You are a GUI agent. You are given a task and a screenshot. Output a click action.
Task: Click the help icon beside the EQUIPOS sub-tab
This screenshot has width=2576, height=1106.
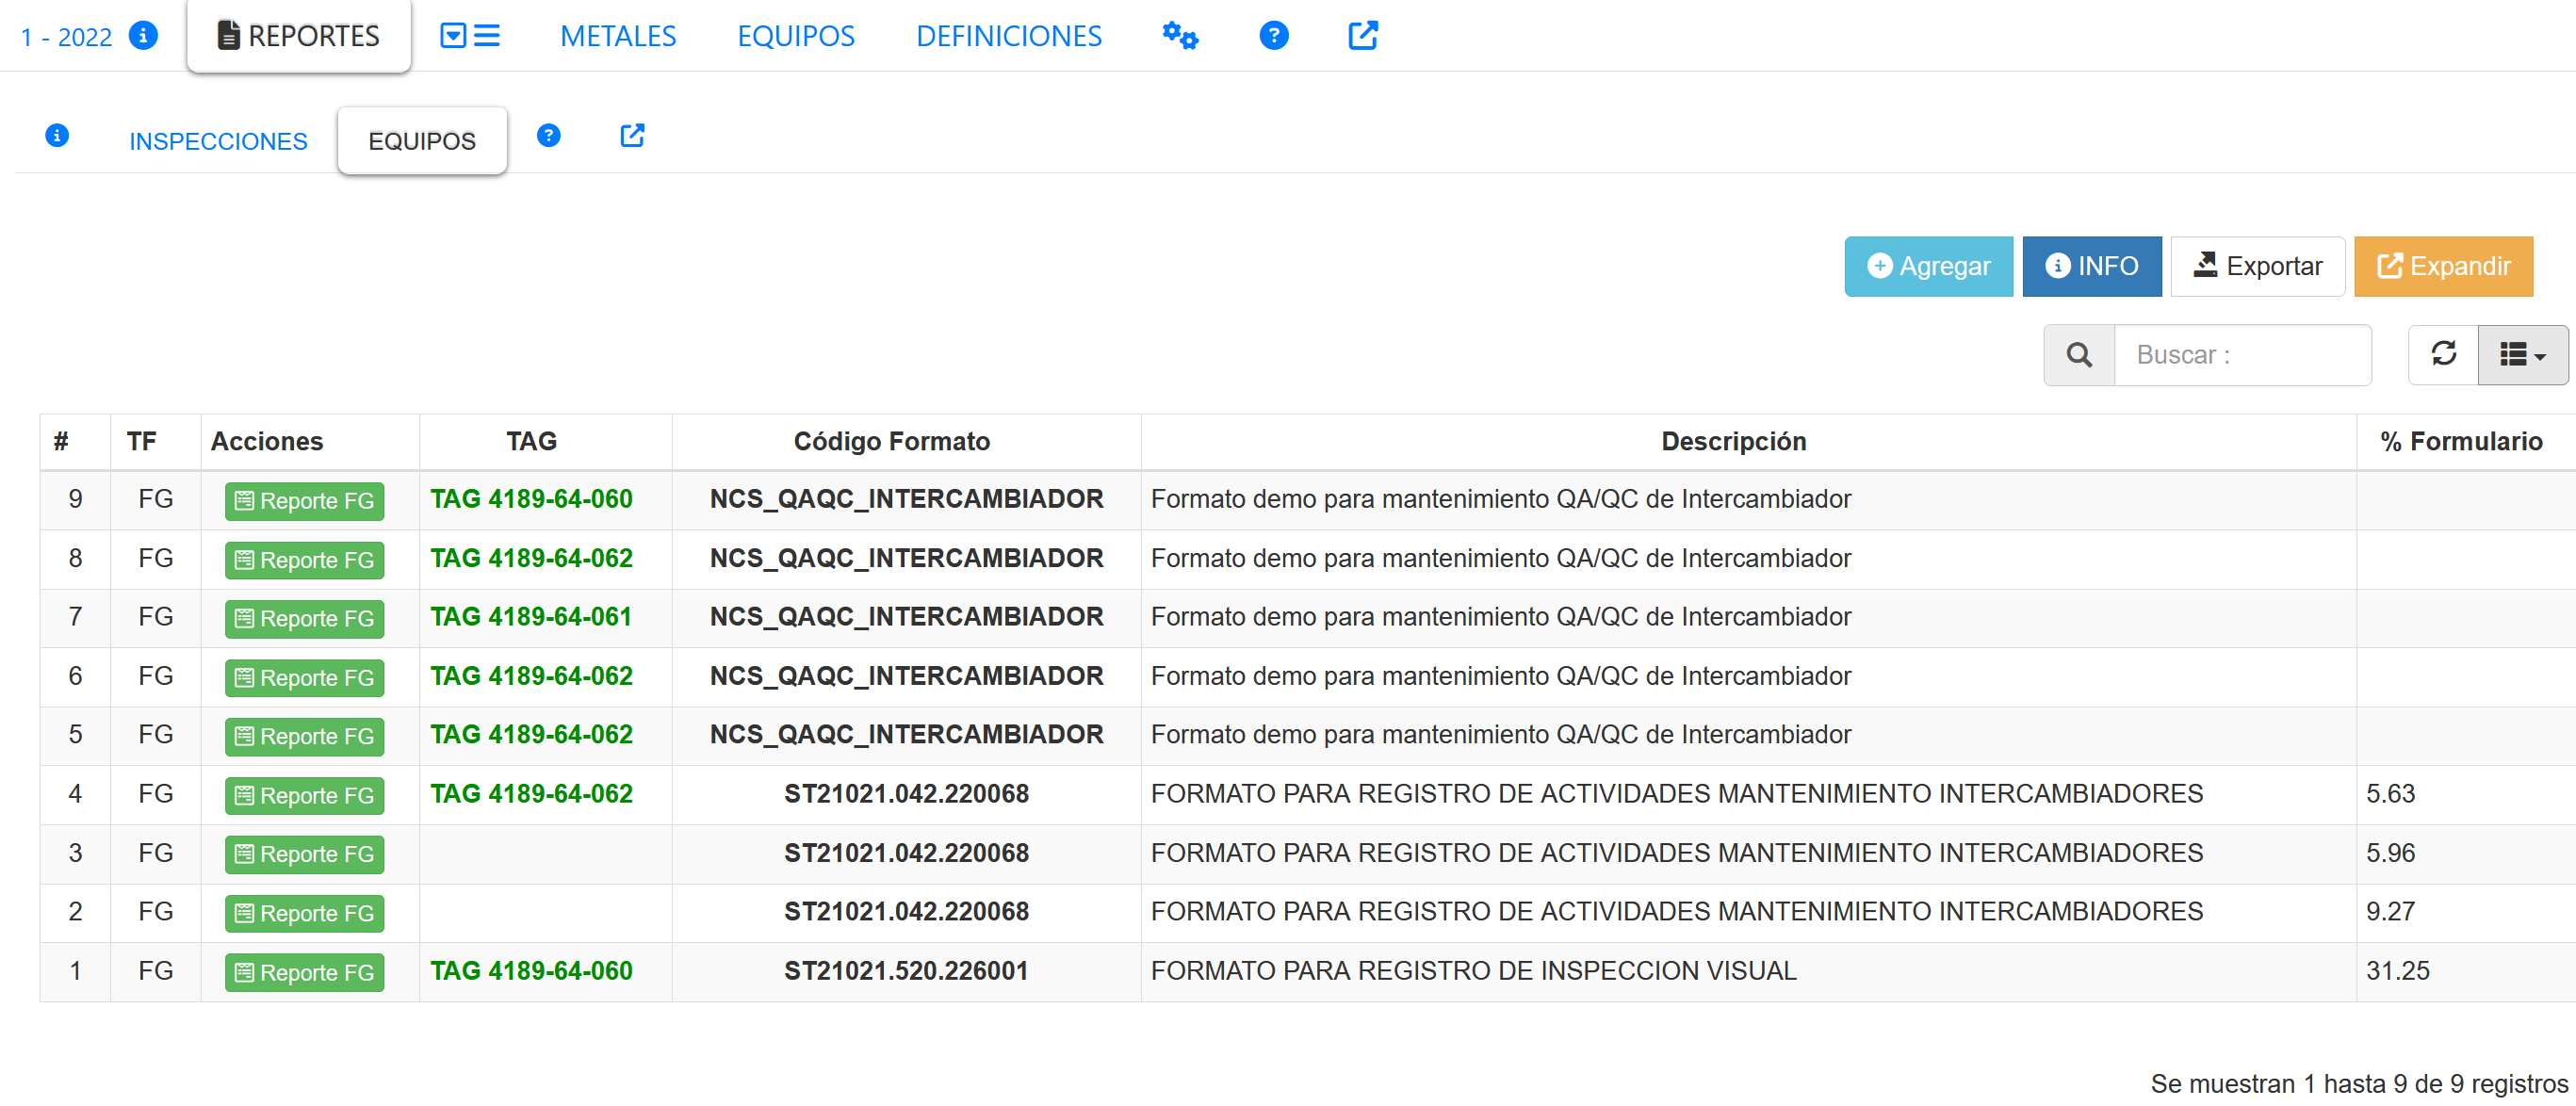pos(548,136)
